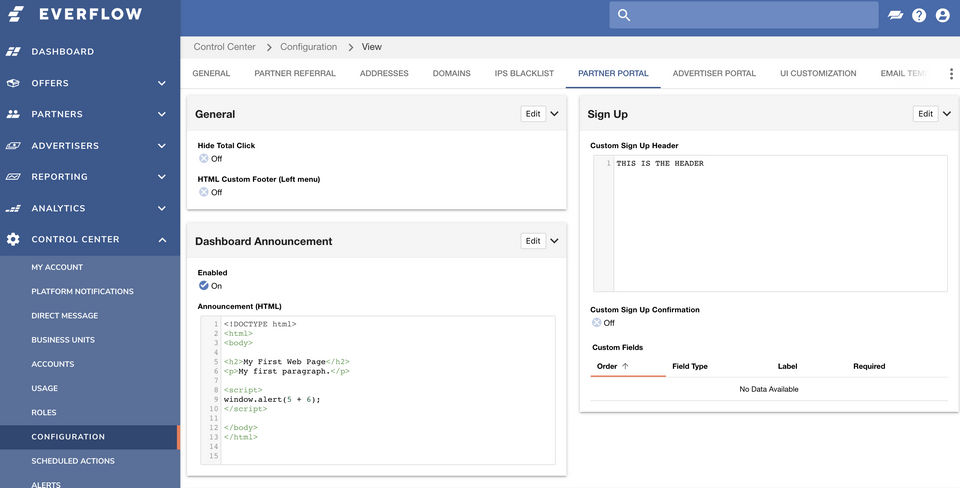Click the search magnifier icon
The height and width of the screenshot is (488, 960).
click(624, 15)
